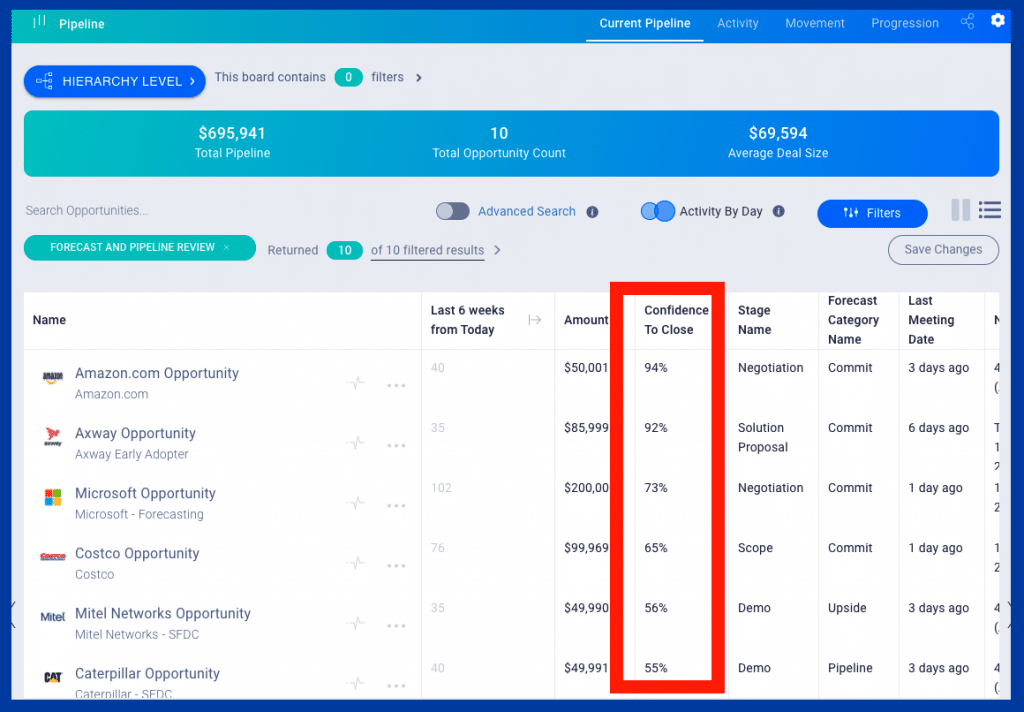Image resolution: width=1024 pixels, height=712 pixels.
Task: Click the Axway logo icon
Action: click(x=53, y=437)
